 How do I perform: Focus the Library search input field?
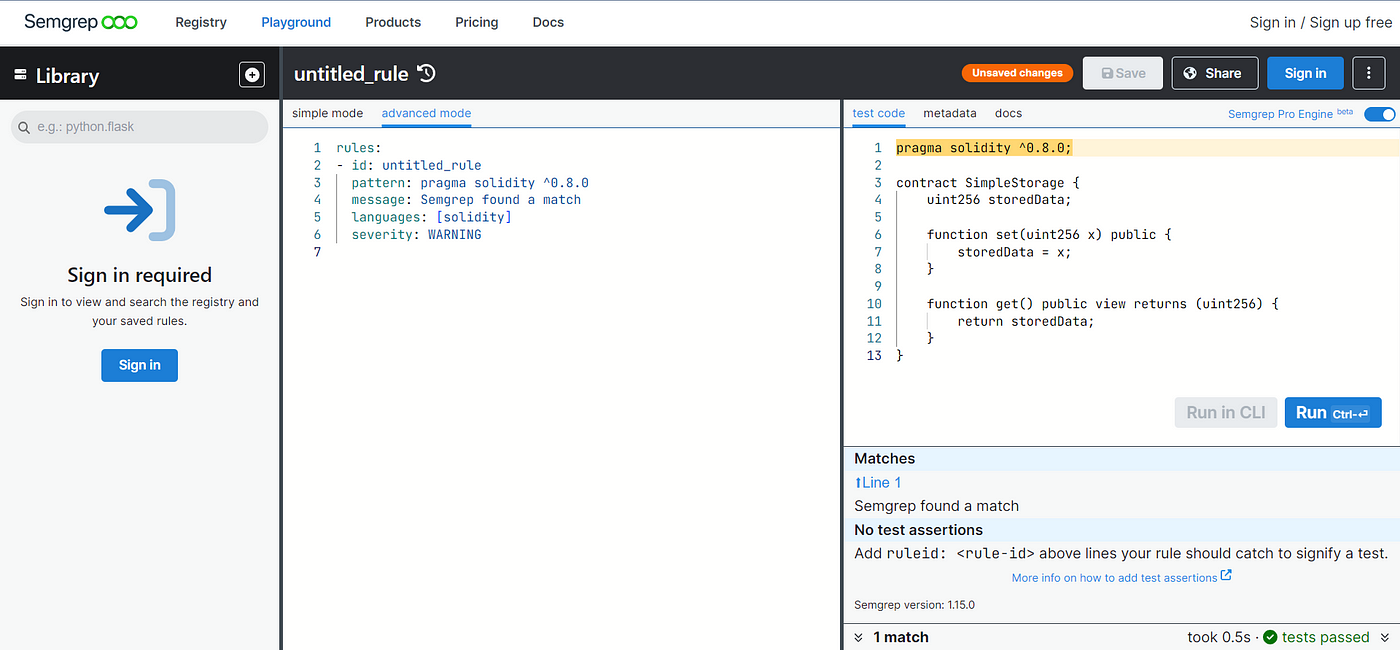tap(140, 127)
